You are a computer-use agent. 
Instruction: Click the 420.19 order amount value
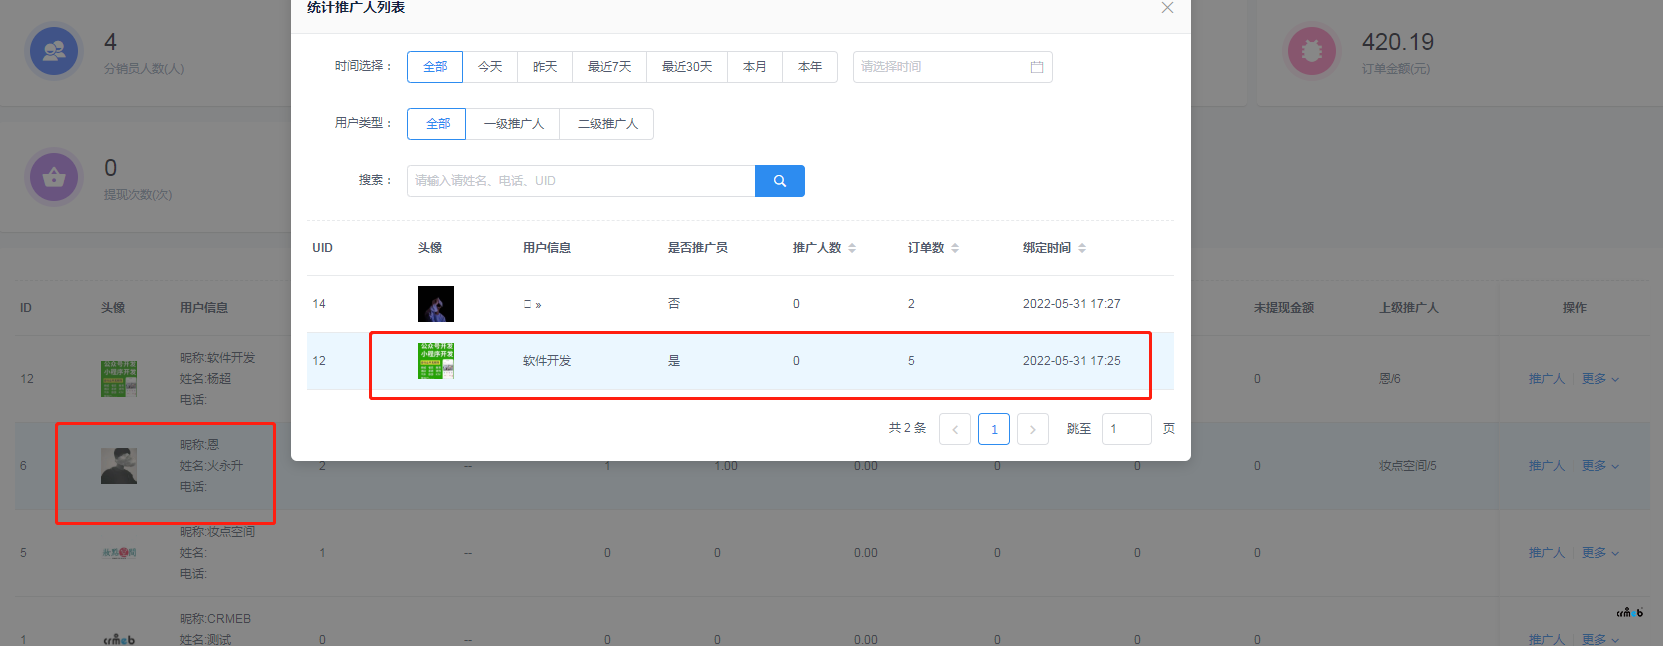[1398, 42]
